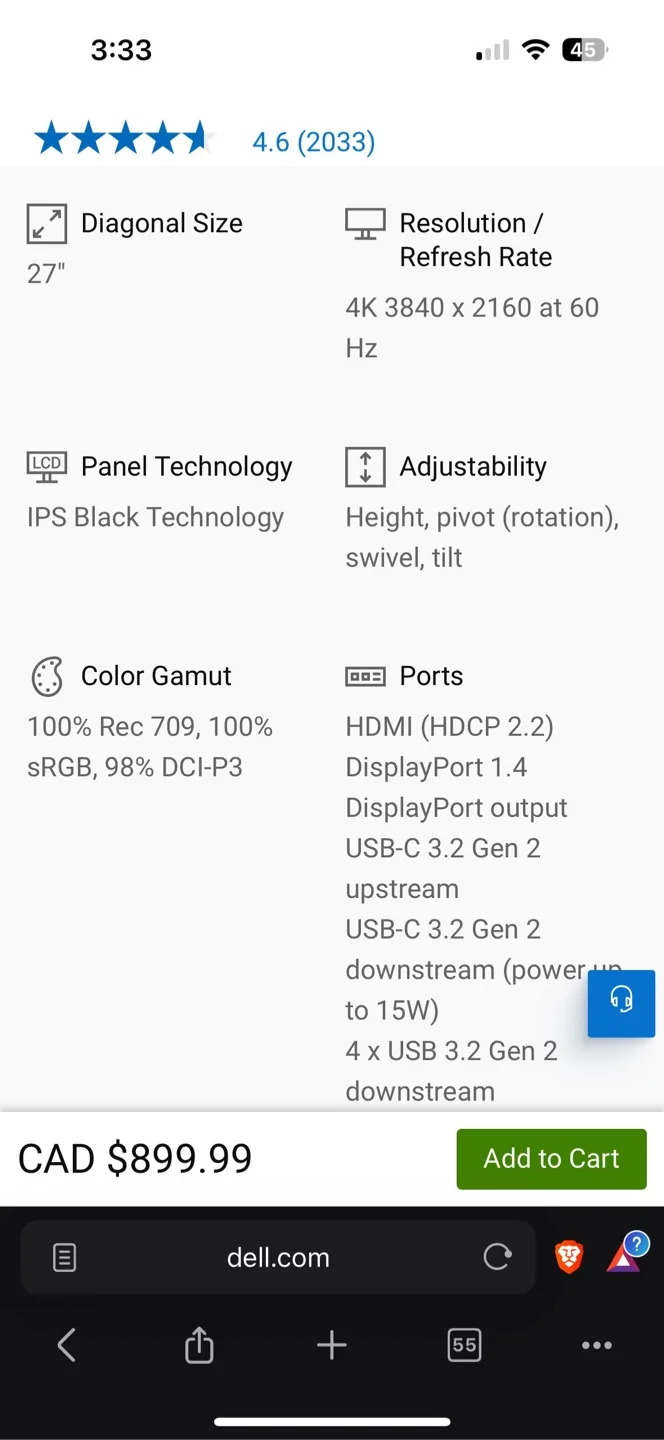Open reviews via the 4.6 (2033) link
This screenshot has height=1440, width=664.
tap(313, 142)
